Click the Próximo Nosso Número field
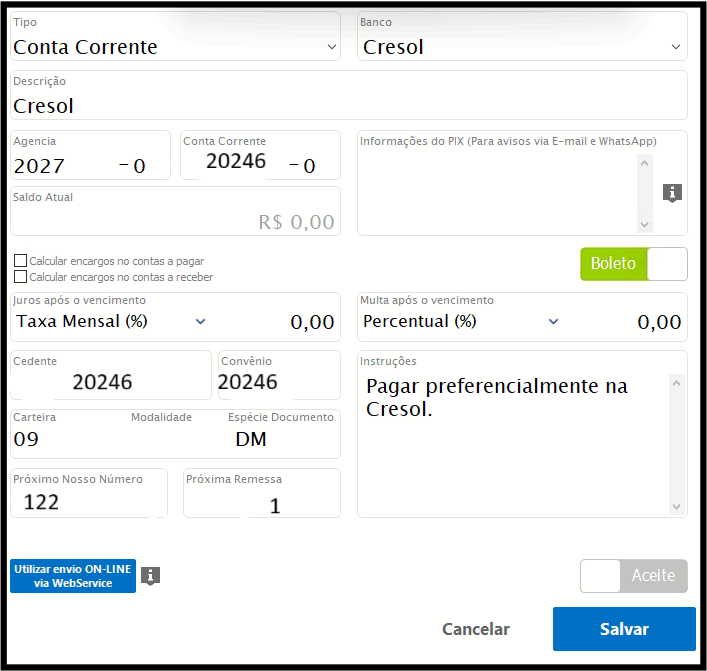 [88, 502]
